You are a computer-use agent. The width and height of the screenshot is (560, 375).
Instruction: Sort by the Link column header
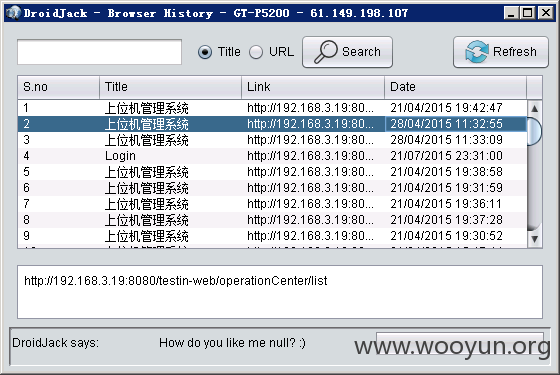click(313, 87)
